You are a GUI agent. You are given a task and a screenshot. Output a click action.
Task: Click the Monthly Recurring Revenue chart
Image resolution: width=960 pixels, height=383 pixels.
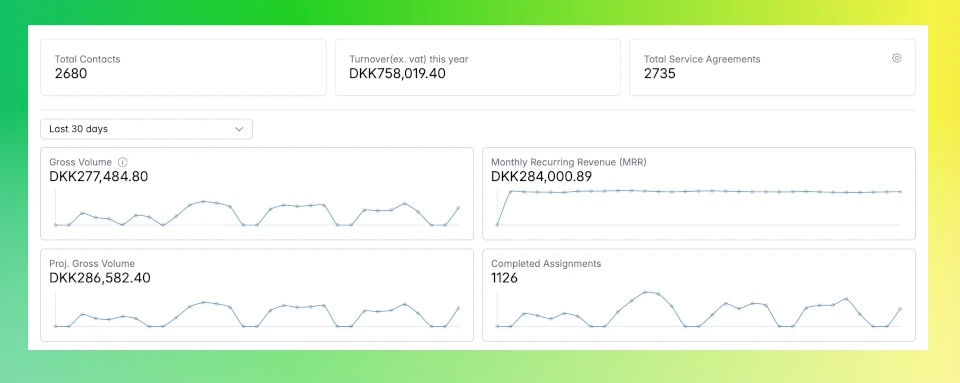699,208
